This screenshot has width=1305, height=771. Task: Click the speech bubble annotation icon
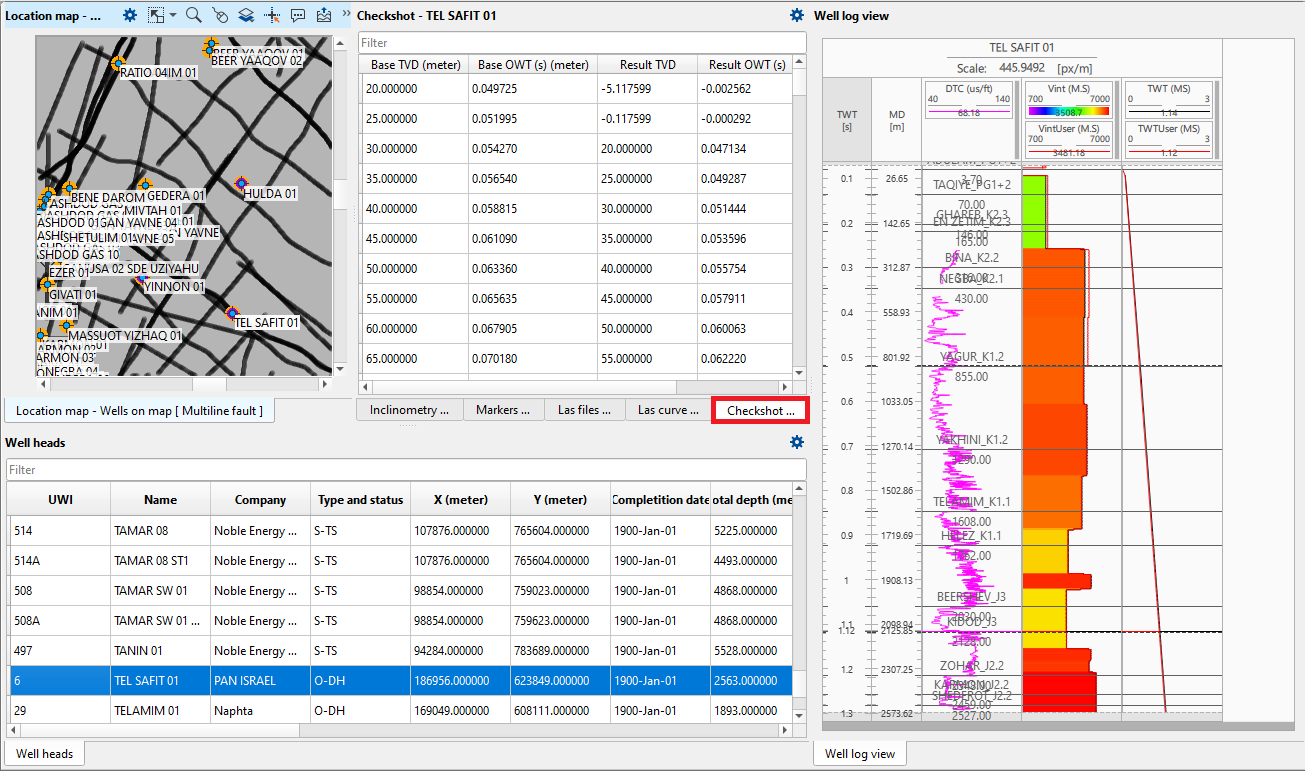tap(297, 15)
